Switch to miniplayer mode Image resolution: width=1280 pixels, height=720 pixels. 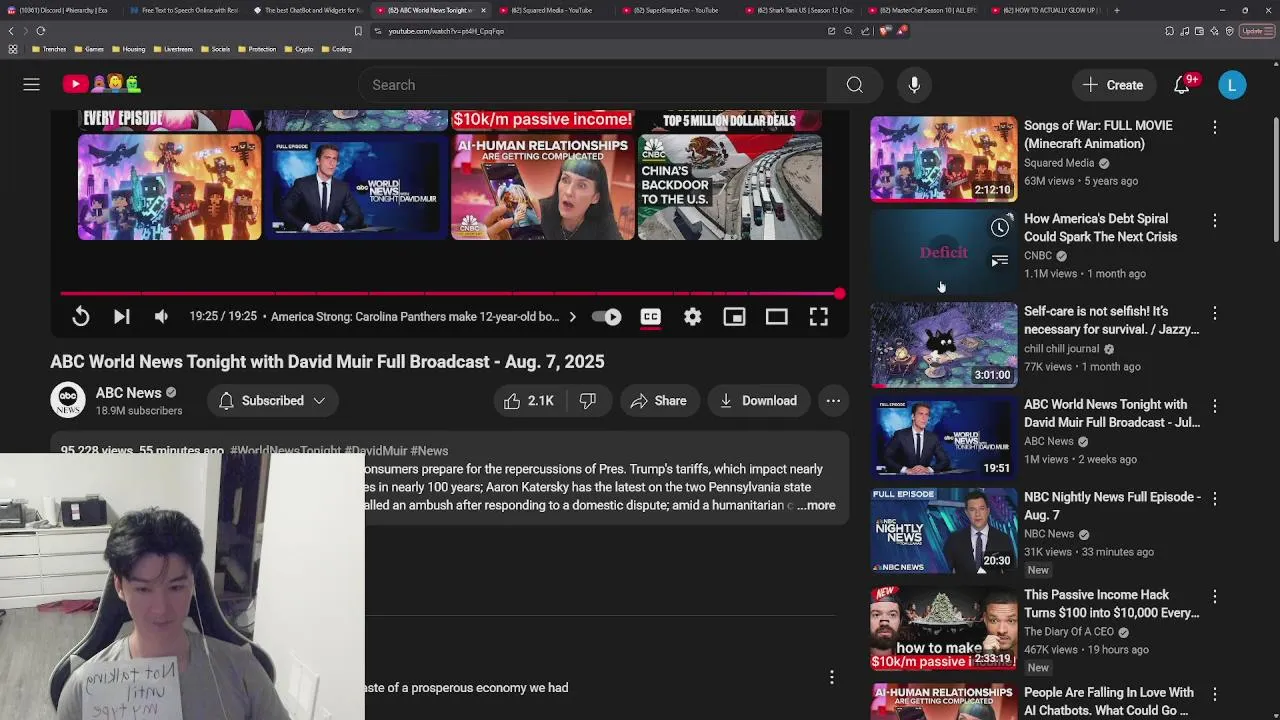734,317
